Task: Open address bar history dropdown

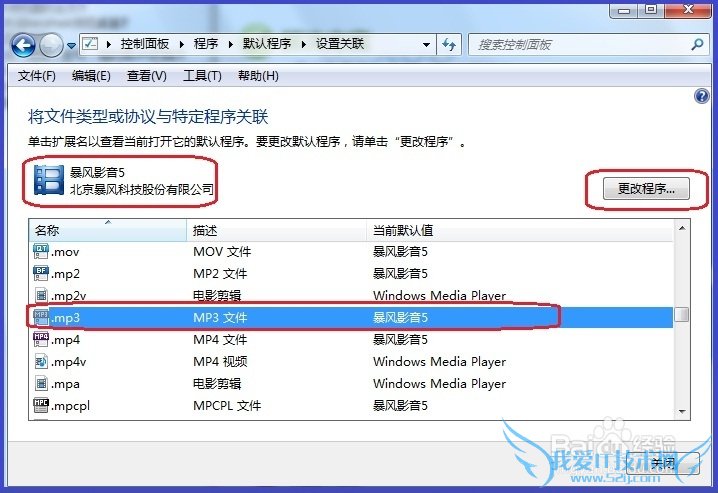Action: 426,45
